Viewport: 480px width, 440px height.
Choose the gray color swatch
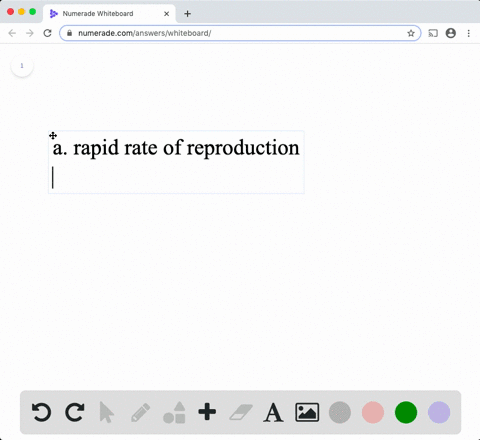point(340,412)
